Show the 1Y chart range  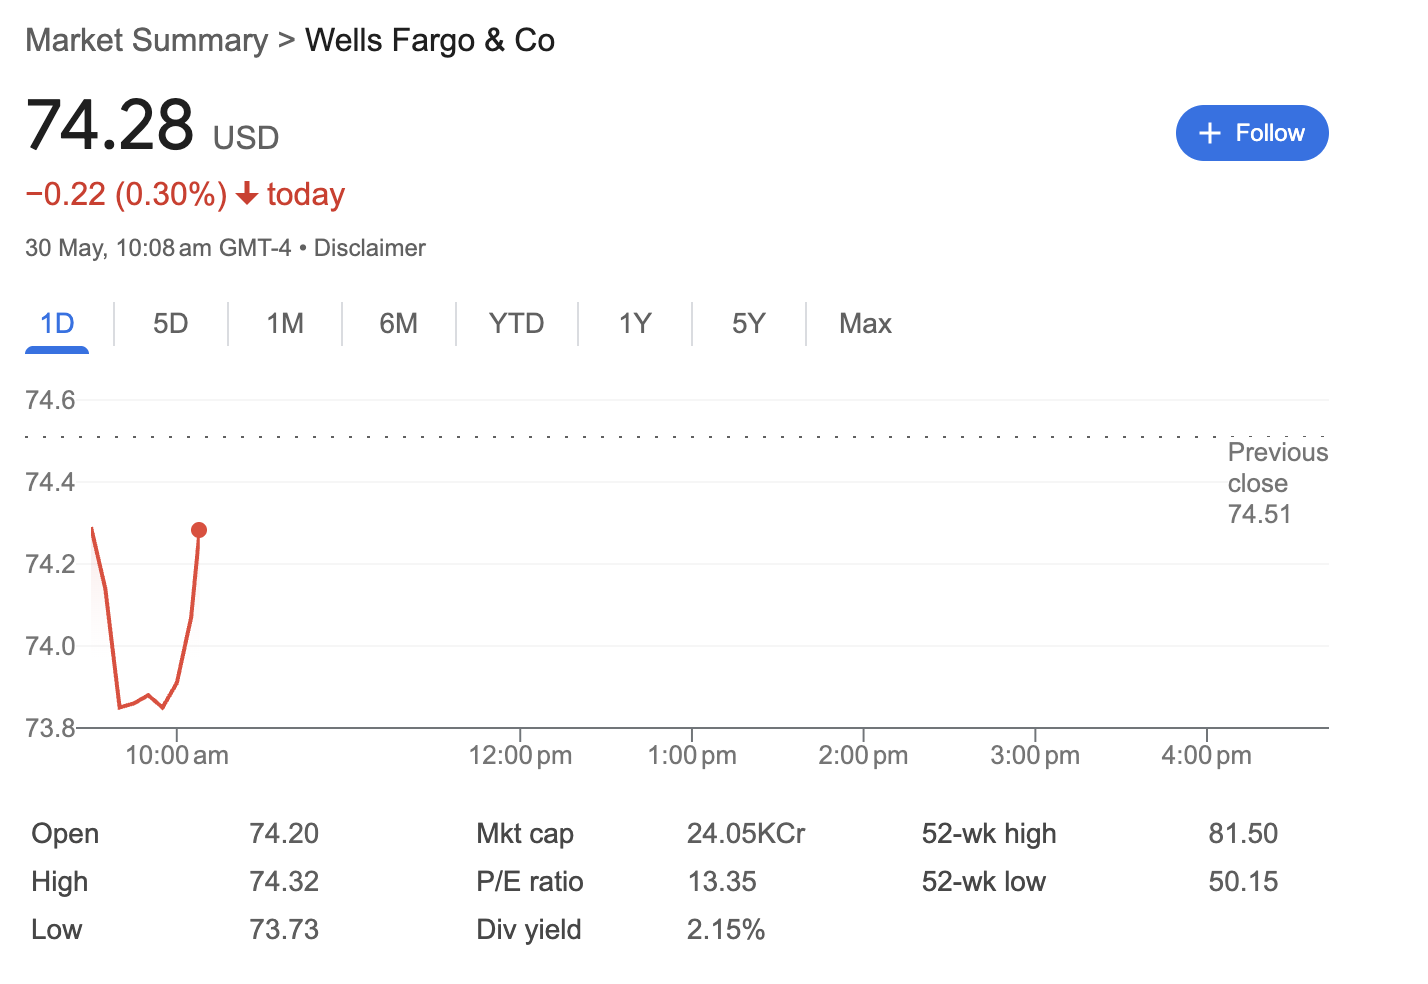(635, 324)
